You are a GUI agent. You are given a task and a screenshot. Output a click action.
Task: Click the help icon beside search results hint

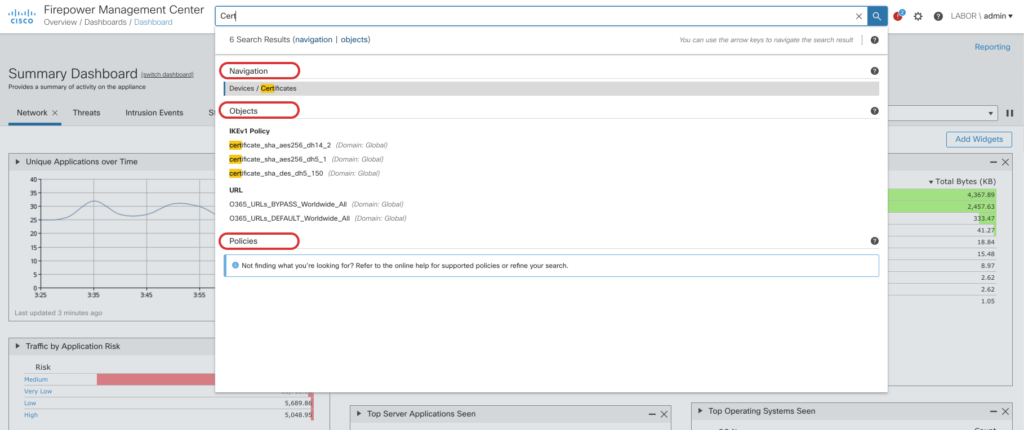tap(874, 40)
